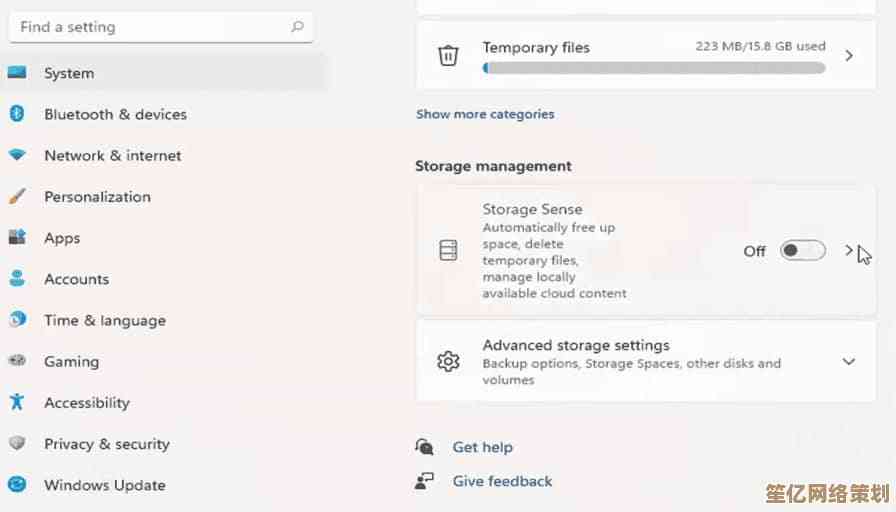Image resolution: width=896 pixels, height=512 pixels.
Task: Open the Apps settings page
Action: (62, 238)
